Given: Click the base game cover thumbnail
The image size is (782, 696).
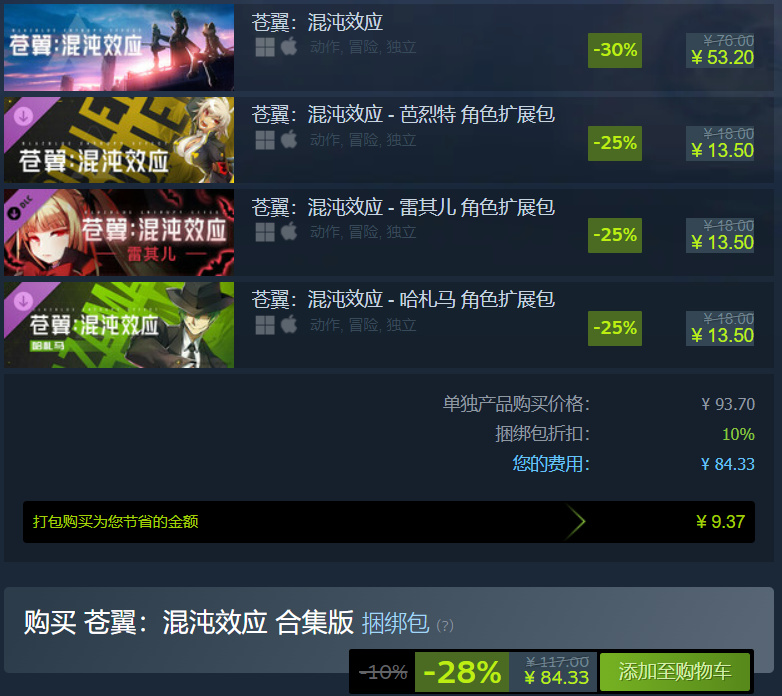Looking at the screenshot, I should click(119, 47).
